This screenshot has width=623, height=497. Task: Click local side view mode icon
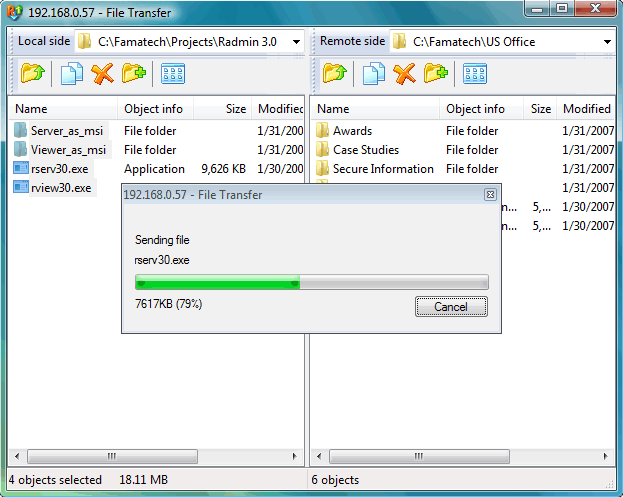tap(173, 74)
